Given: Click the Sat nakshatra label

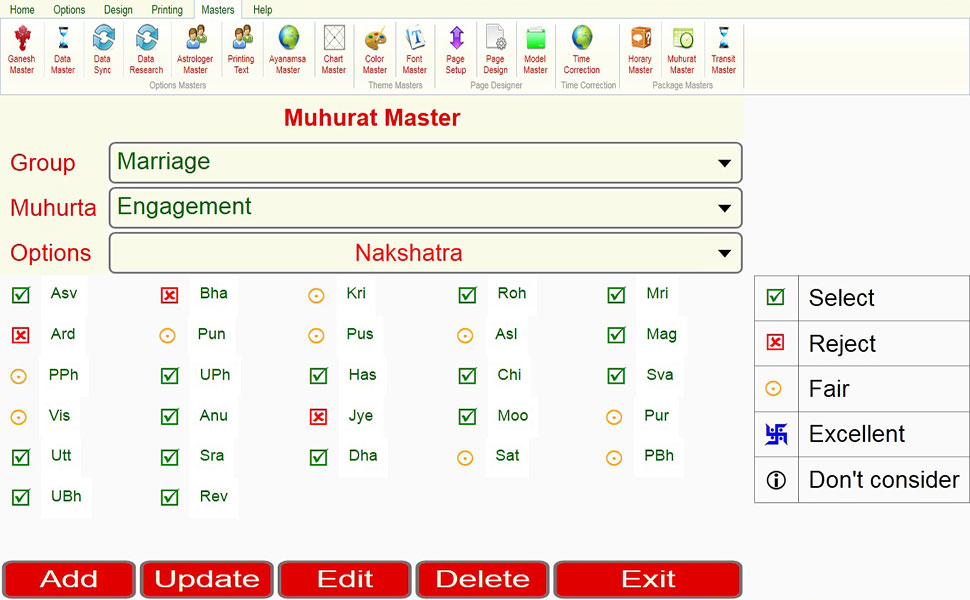Looking at the screenshot, I should pos(507,456).
